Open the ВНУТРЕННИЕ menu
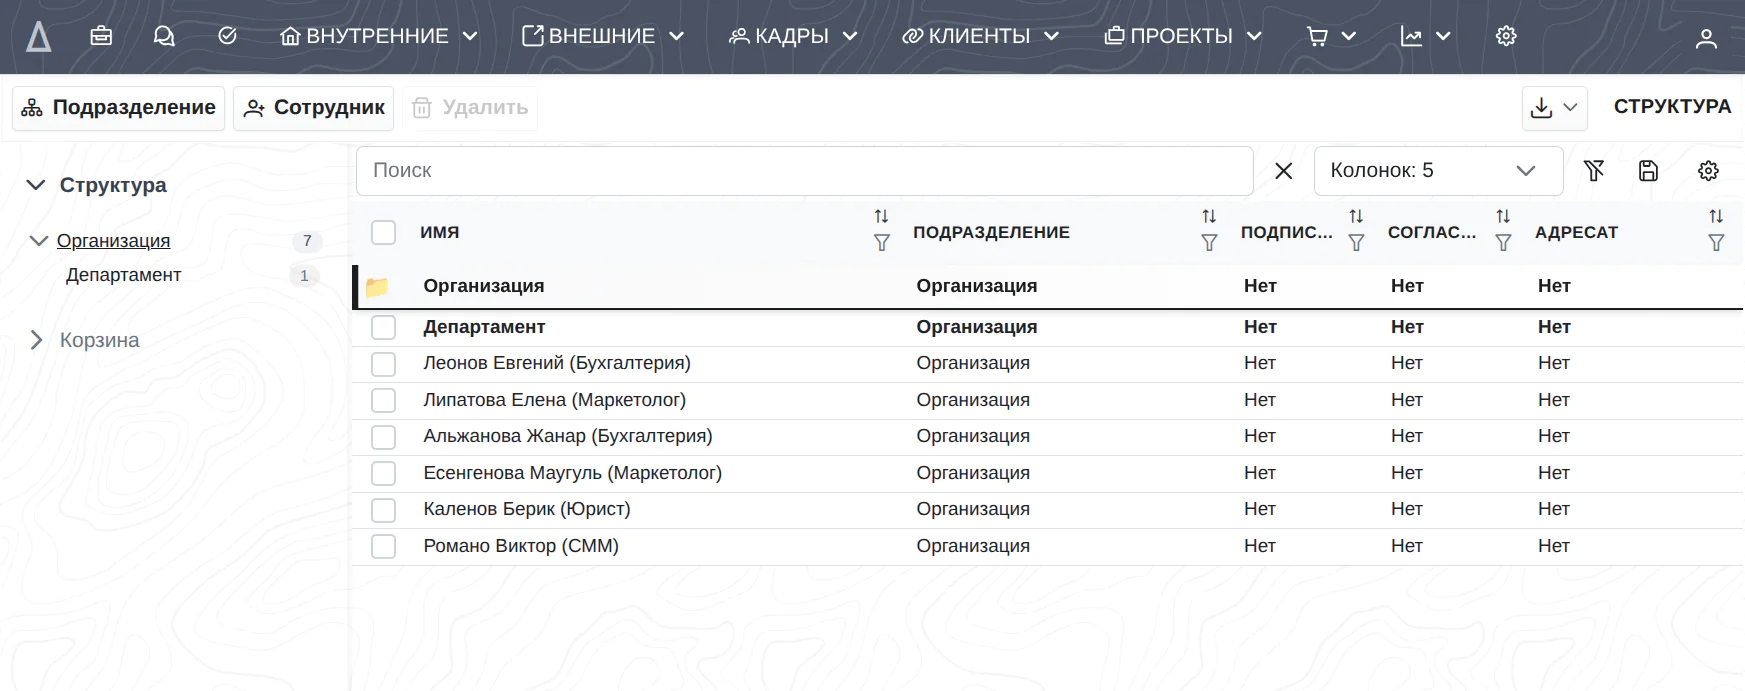The height and width of the screenshot is (691, 1745). click(x=379, y=36)
